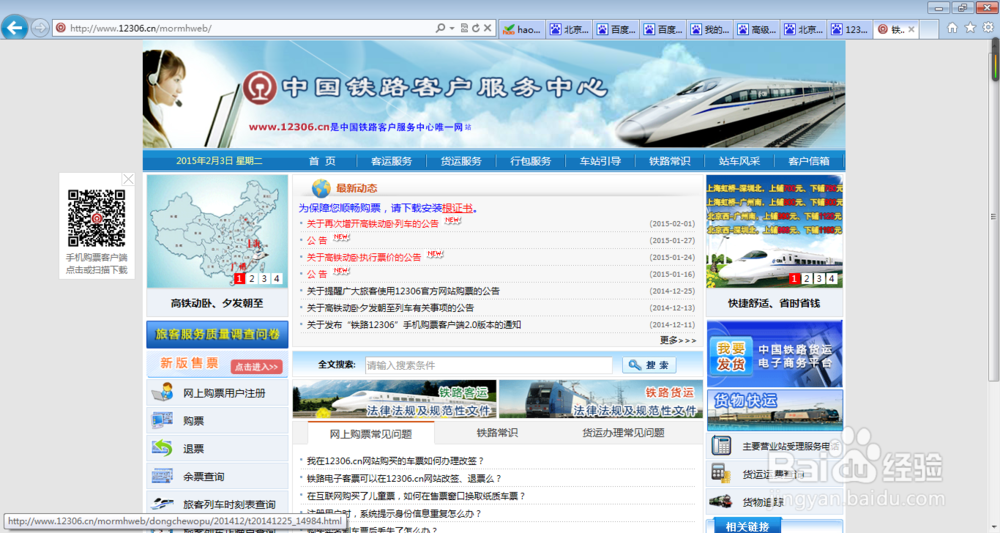The height and width of the screenshot is (533, 1000).
Task: Select slide 4 on the map carousel
Action: 276,279
